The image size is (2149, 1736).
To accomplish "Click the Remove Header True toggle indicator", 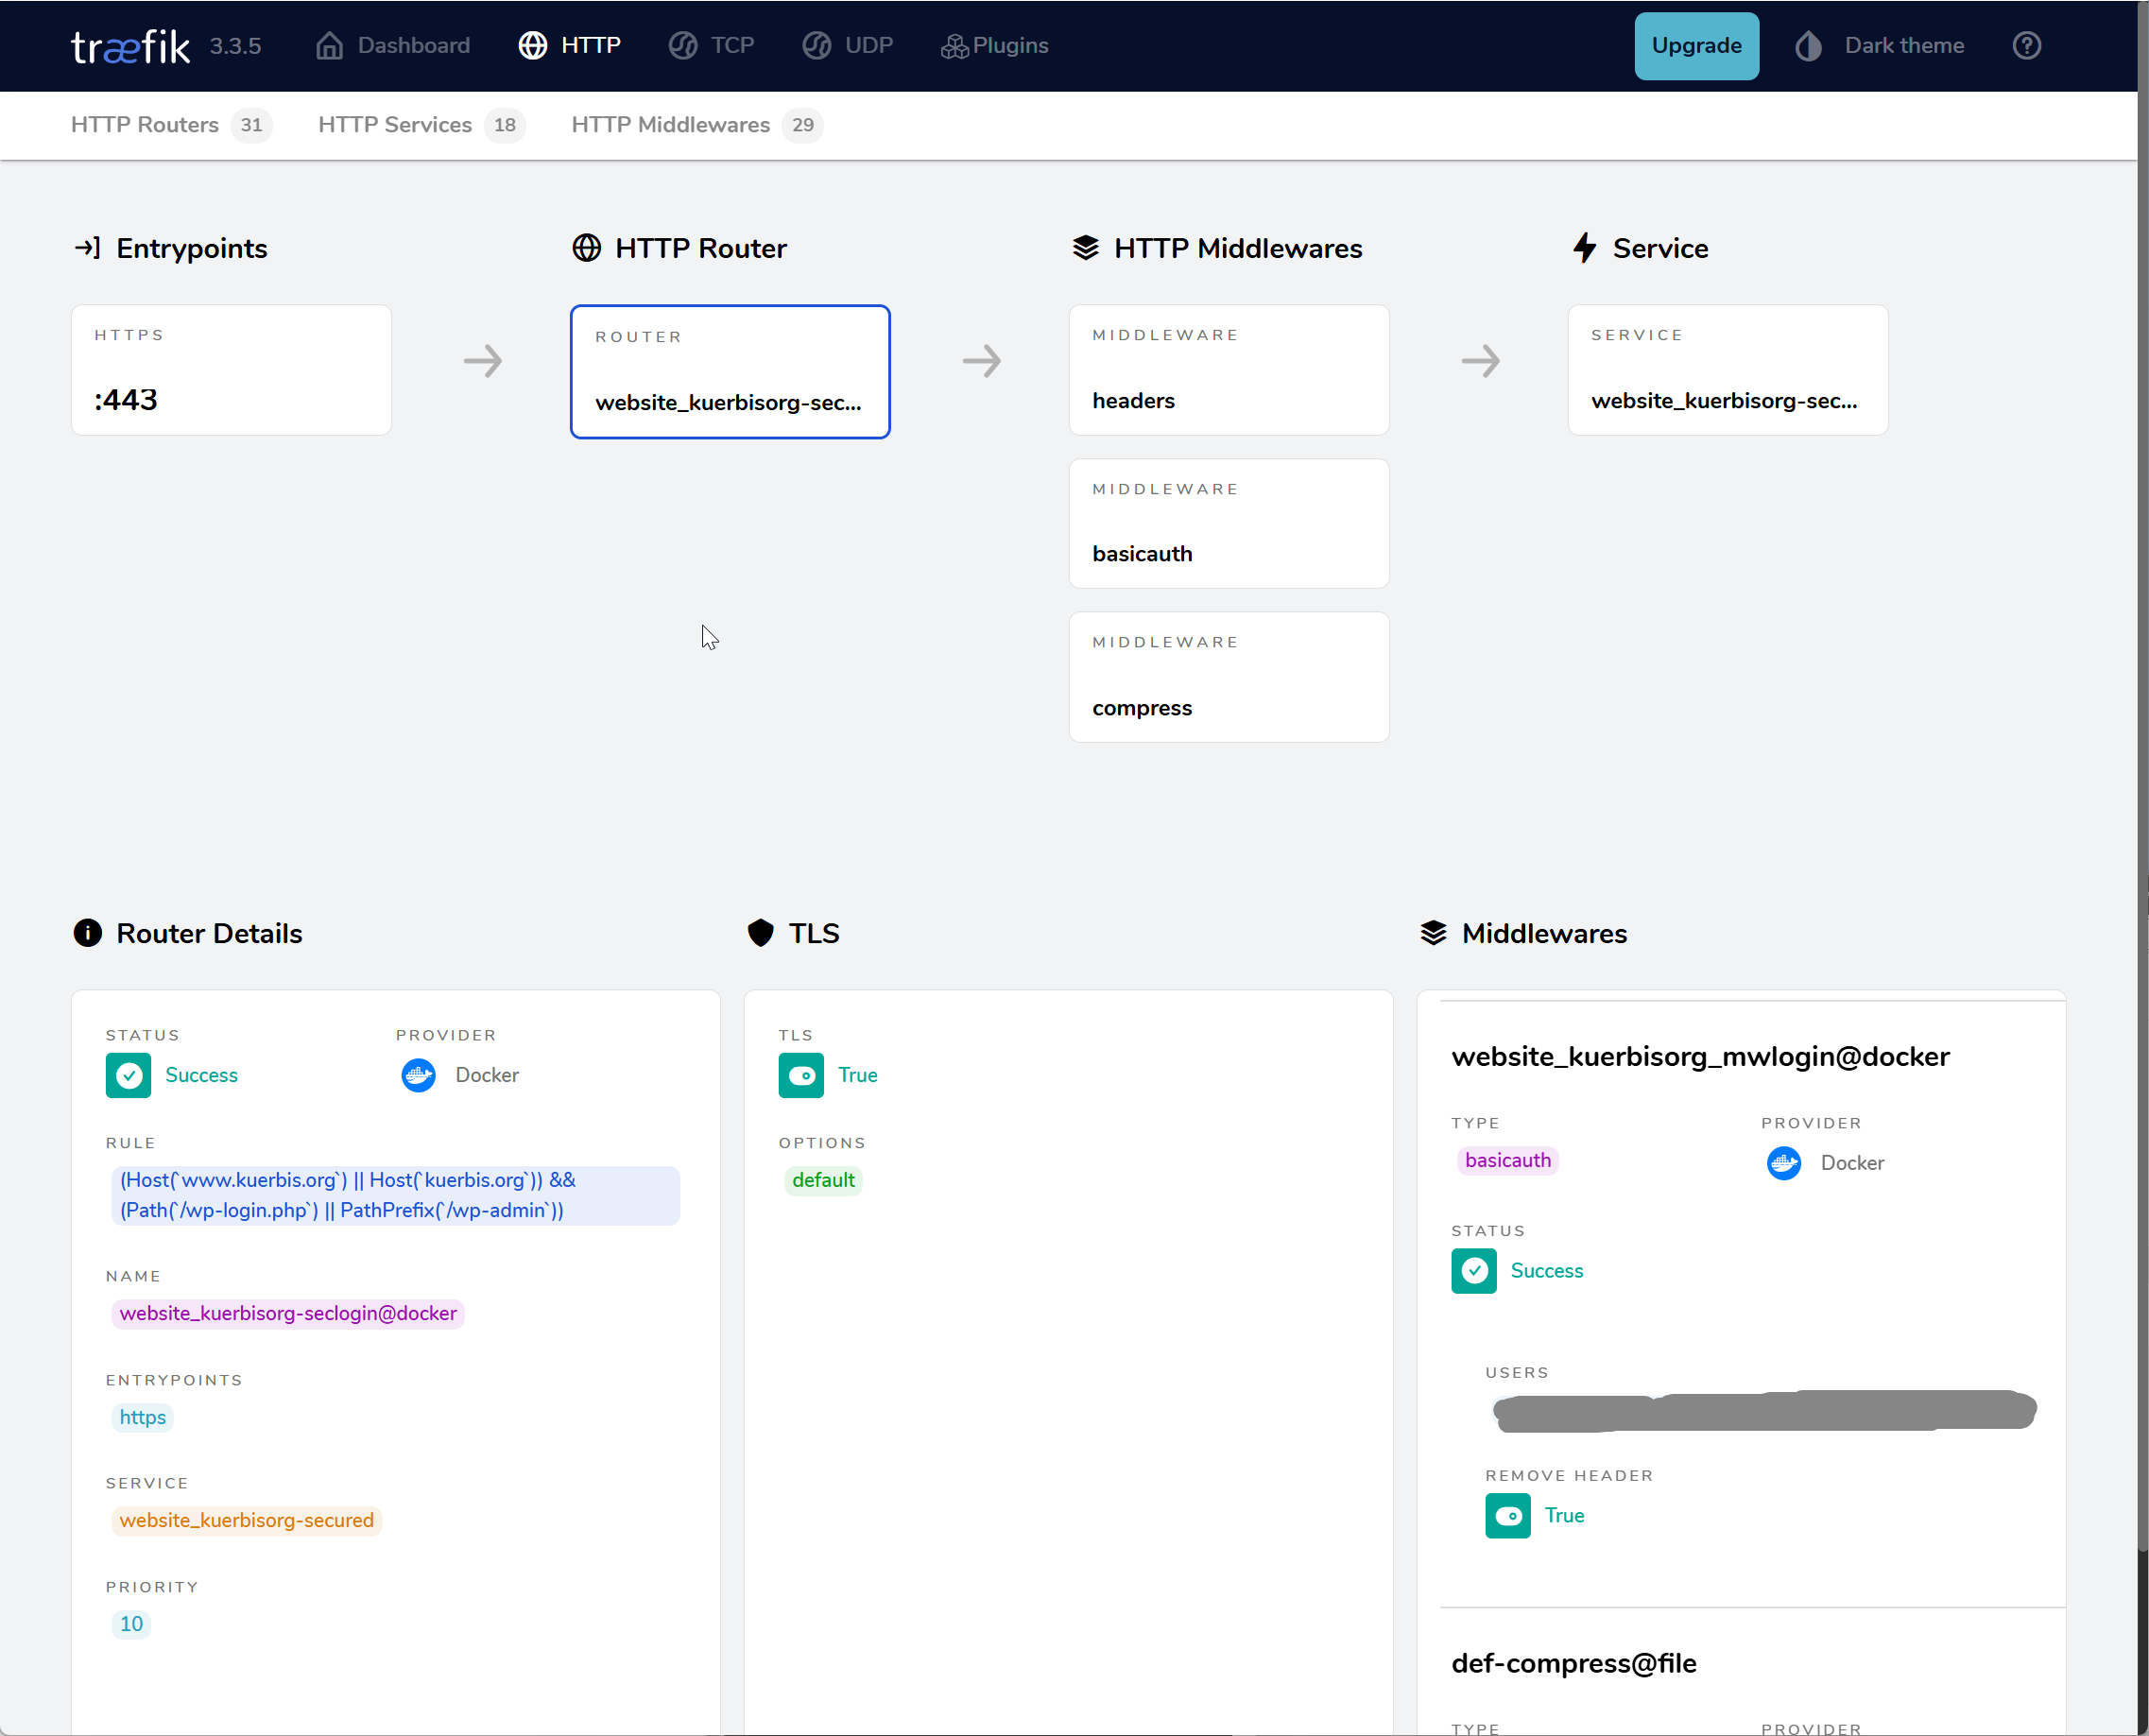I will coord(1508,1516).
